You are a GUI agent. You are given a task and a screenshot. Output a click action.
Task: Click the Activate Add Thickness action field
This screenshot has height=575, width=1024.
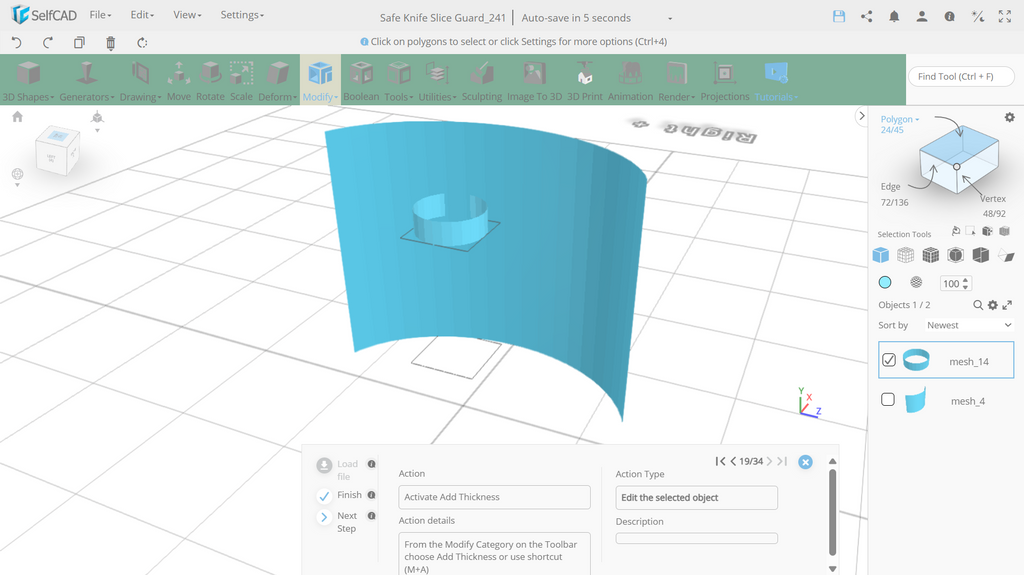494,497
